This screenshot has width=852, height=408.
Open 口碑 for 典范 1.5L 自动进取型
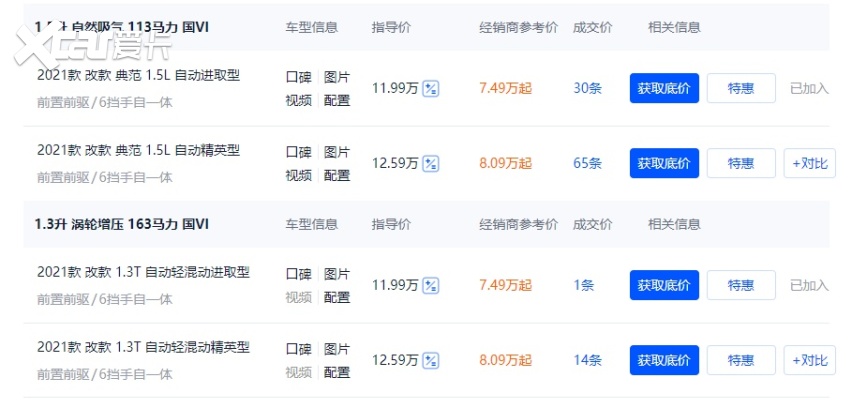[298, 76]
